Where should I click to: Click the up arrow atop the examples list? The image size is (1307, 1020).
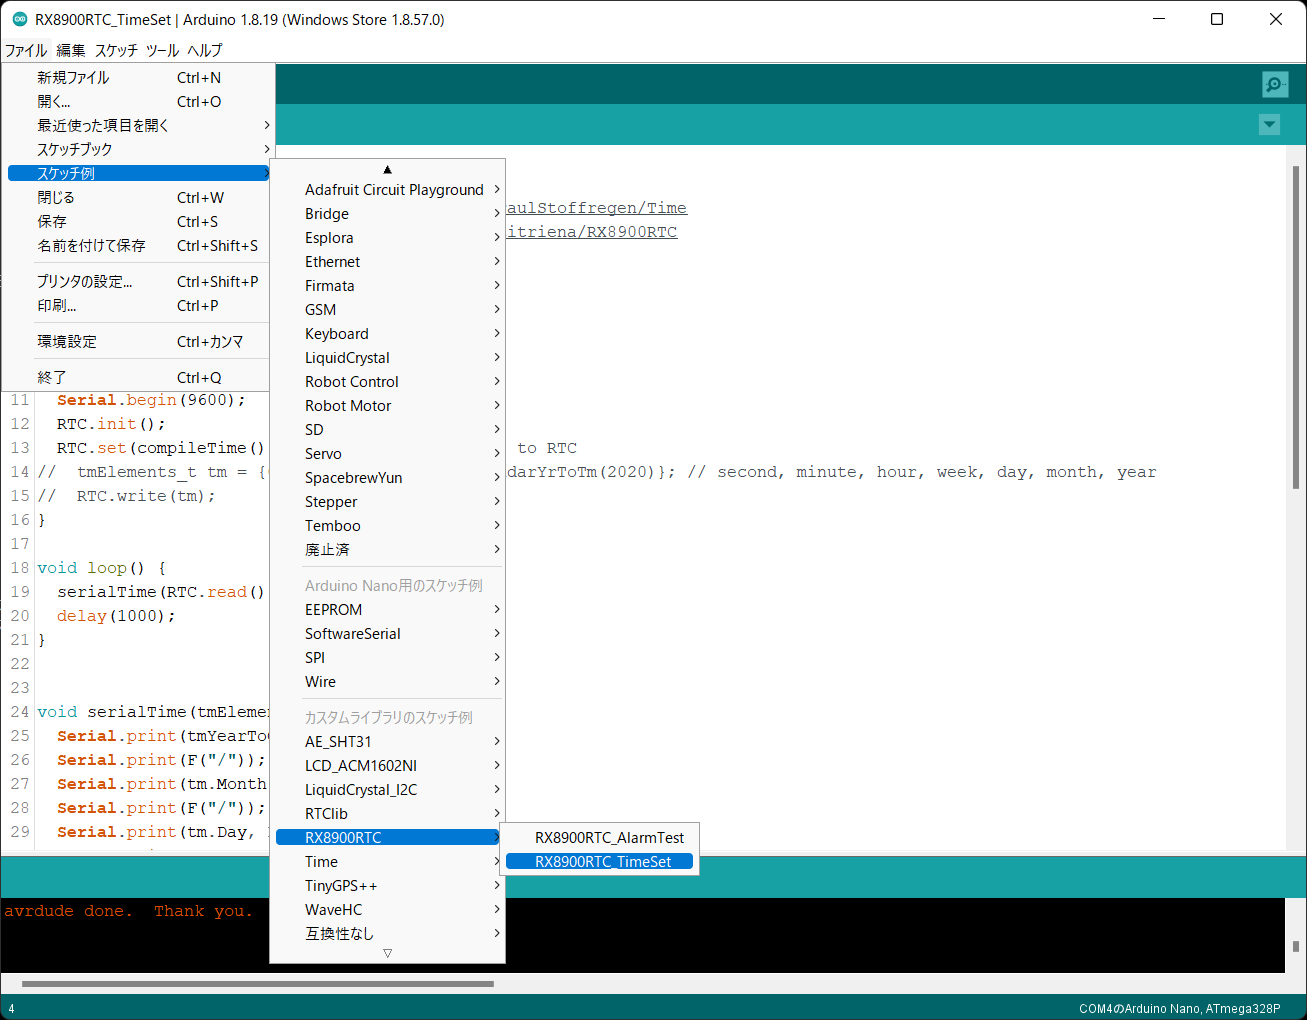point(387,169)
